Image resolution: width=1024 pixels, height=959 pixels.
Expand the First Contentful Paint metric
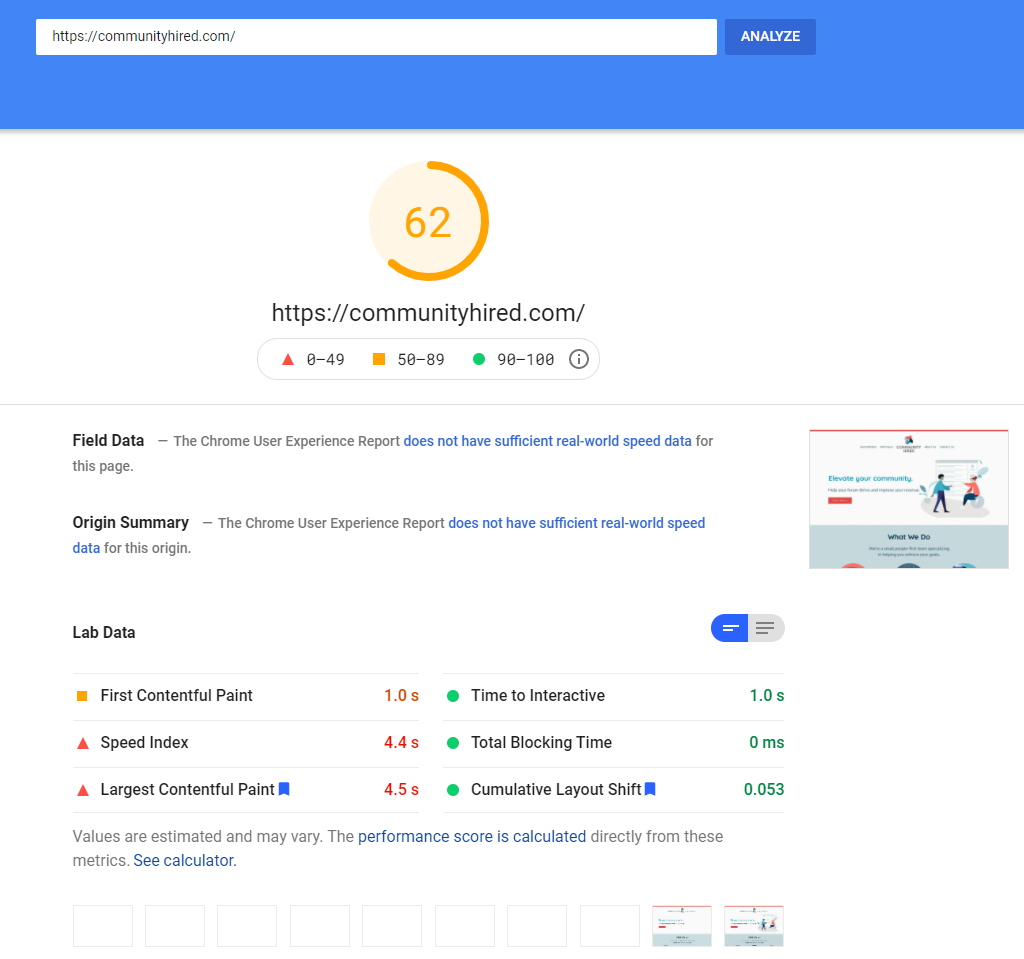tap(246, 696)
